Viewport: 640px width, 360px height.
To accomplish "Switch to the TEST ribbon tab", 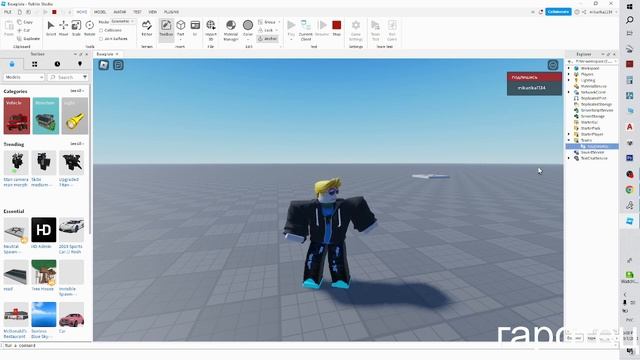I will click(x=137, y=12).
